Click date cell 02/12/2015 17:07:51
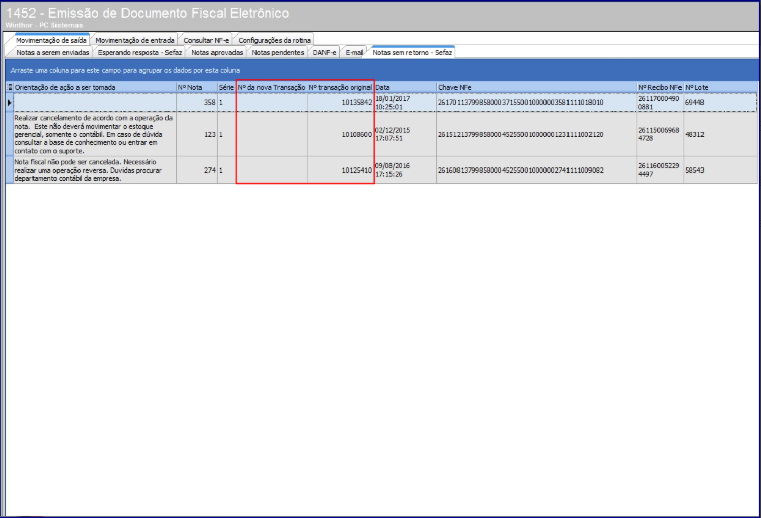 coord(405,134)
